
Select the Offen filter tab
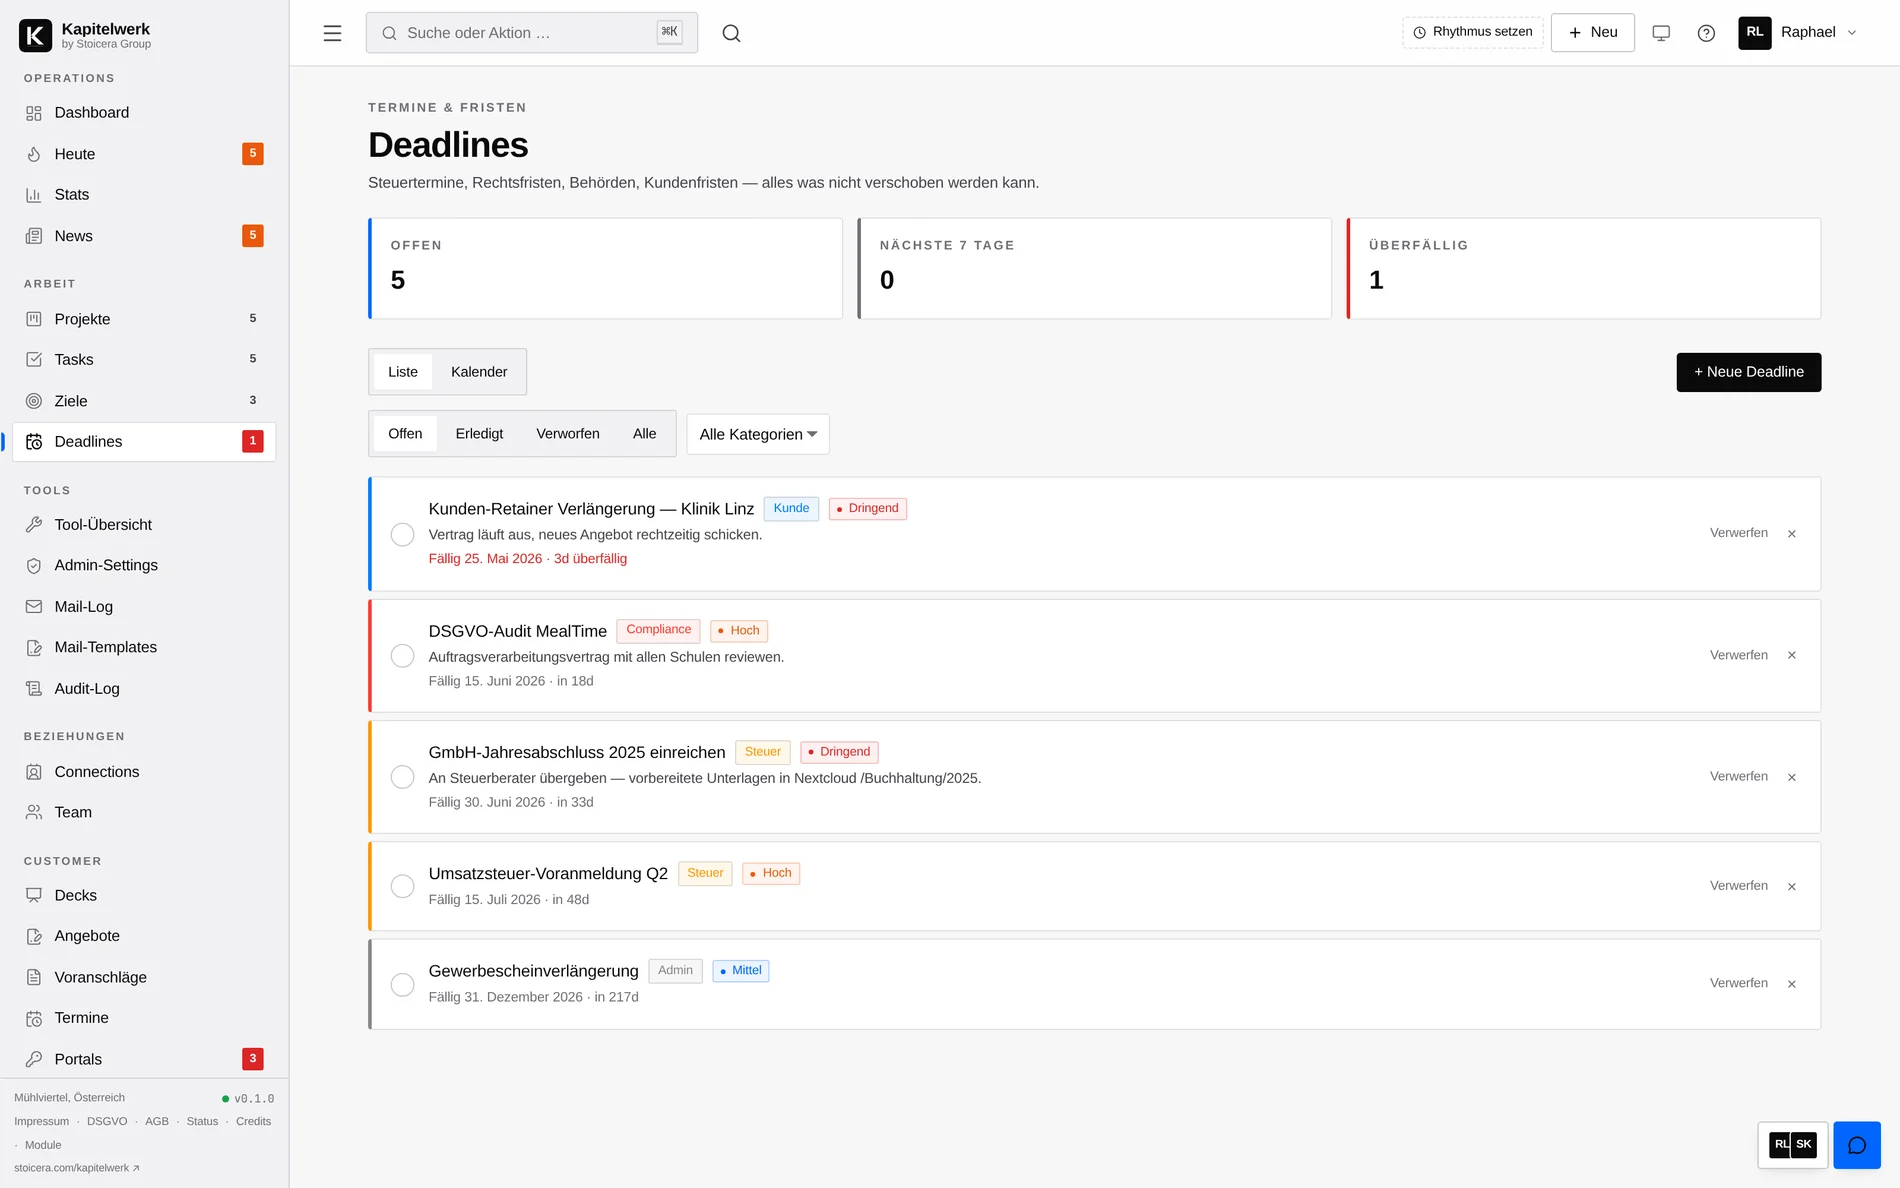click(x=405, y=434)
